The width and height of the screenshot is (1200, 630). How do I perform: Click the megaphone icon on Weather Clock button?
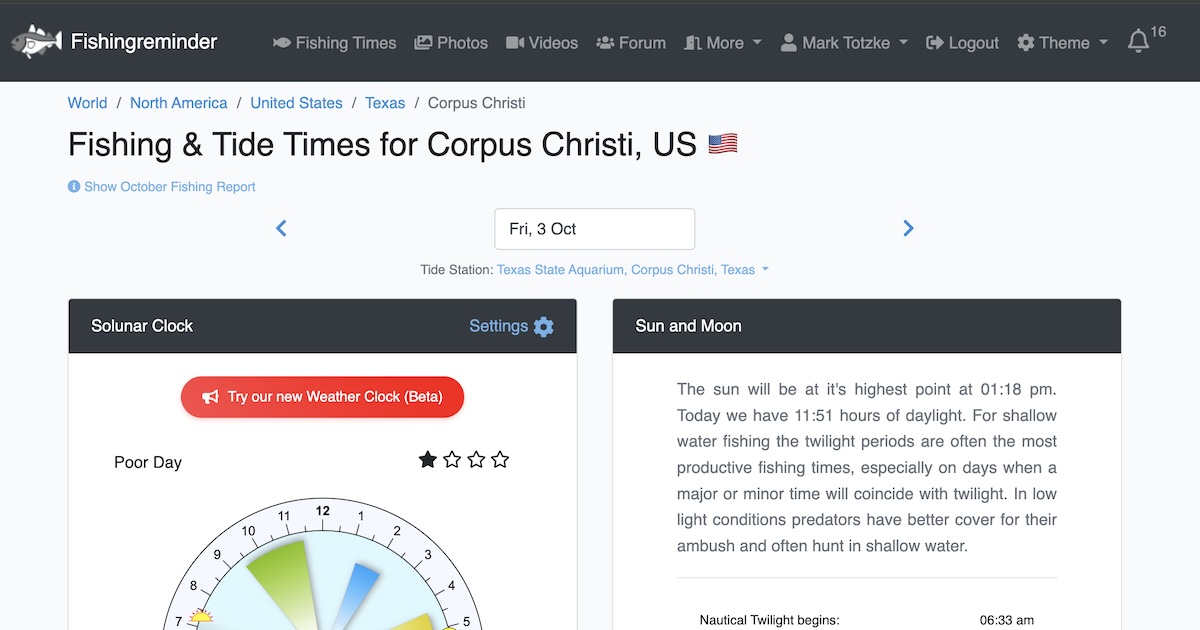tap(210, 397)
